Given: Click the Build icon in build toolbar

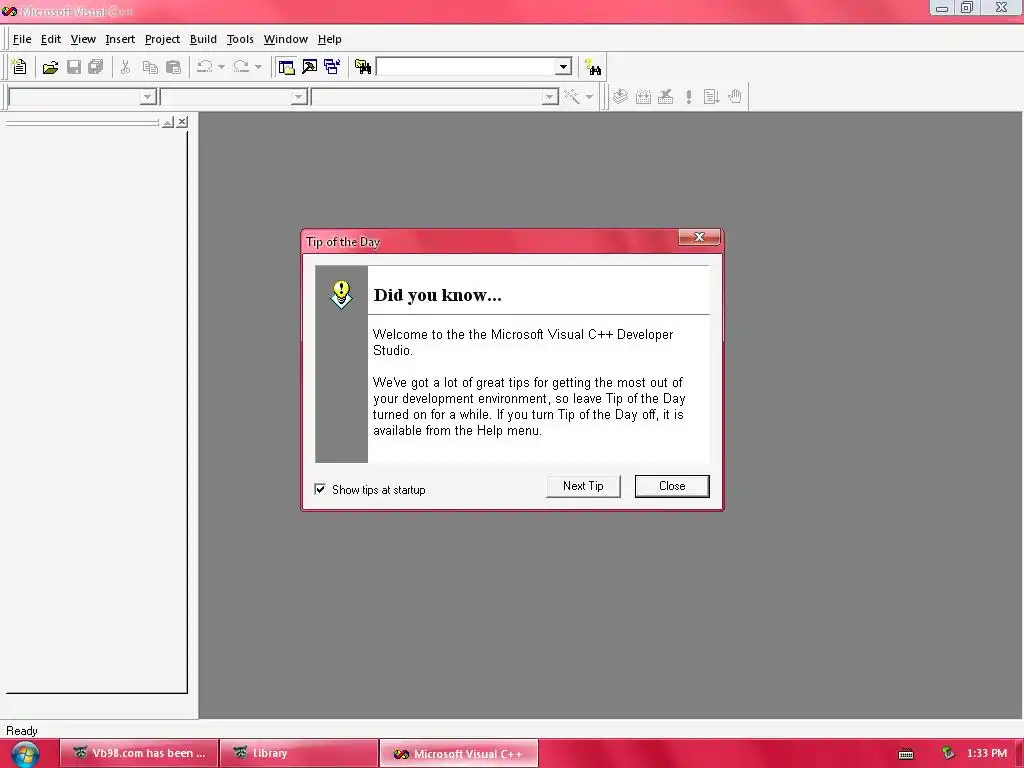Looking at the screenshot, I should point(643,97).
